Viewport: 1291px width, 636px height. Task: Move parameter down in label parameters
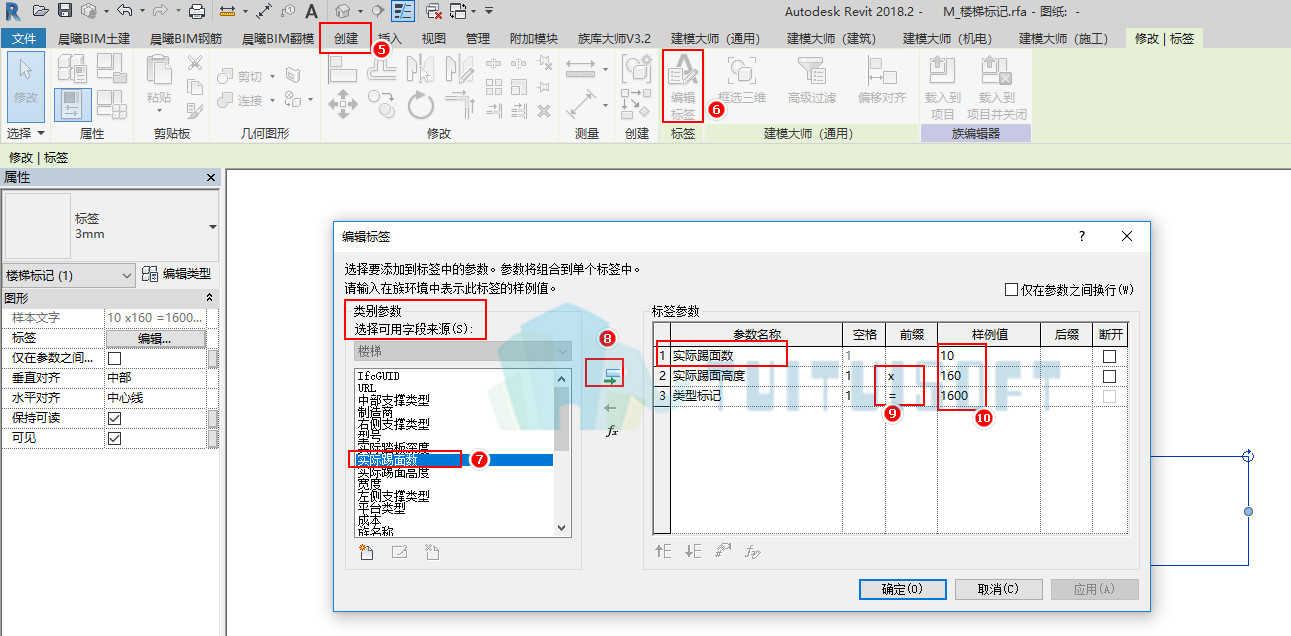pos(694,551)
